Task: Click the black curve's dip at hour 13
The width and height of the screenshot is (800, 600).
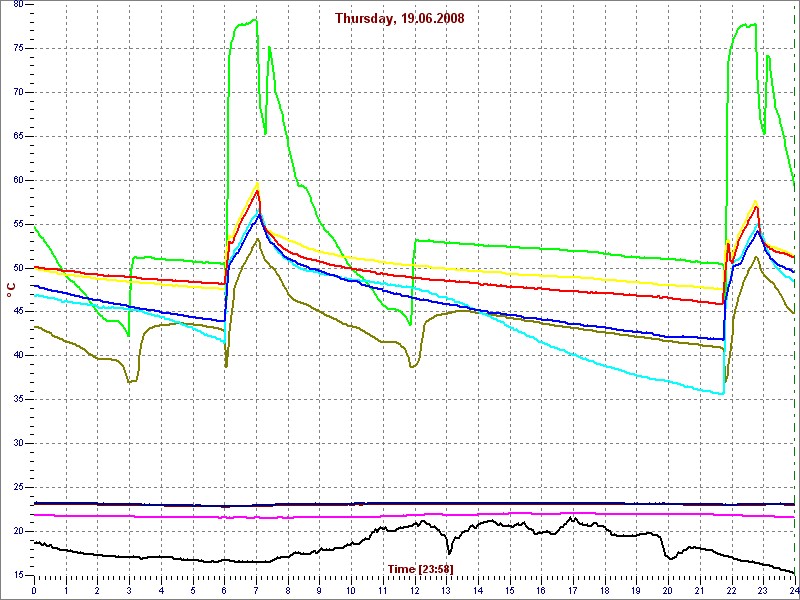Action: coord(449,552)
